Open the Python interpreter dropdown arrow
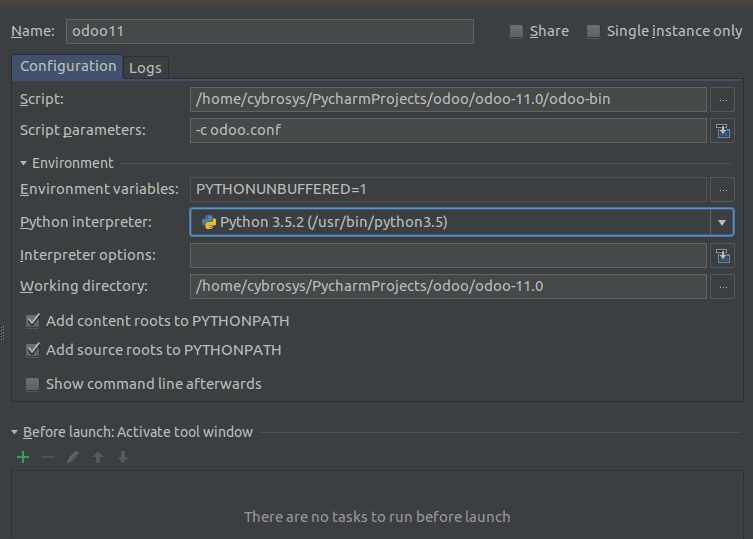 [722, 222]
